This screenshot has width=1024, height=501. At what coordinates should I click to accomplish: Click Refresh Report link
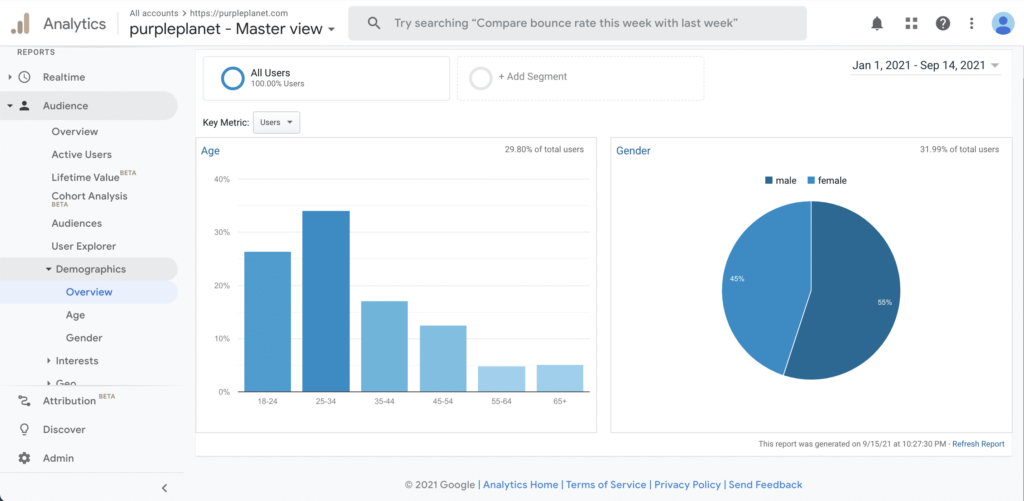tap(978, 444)
